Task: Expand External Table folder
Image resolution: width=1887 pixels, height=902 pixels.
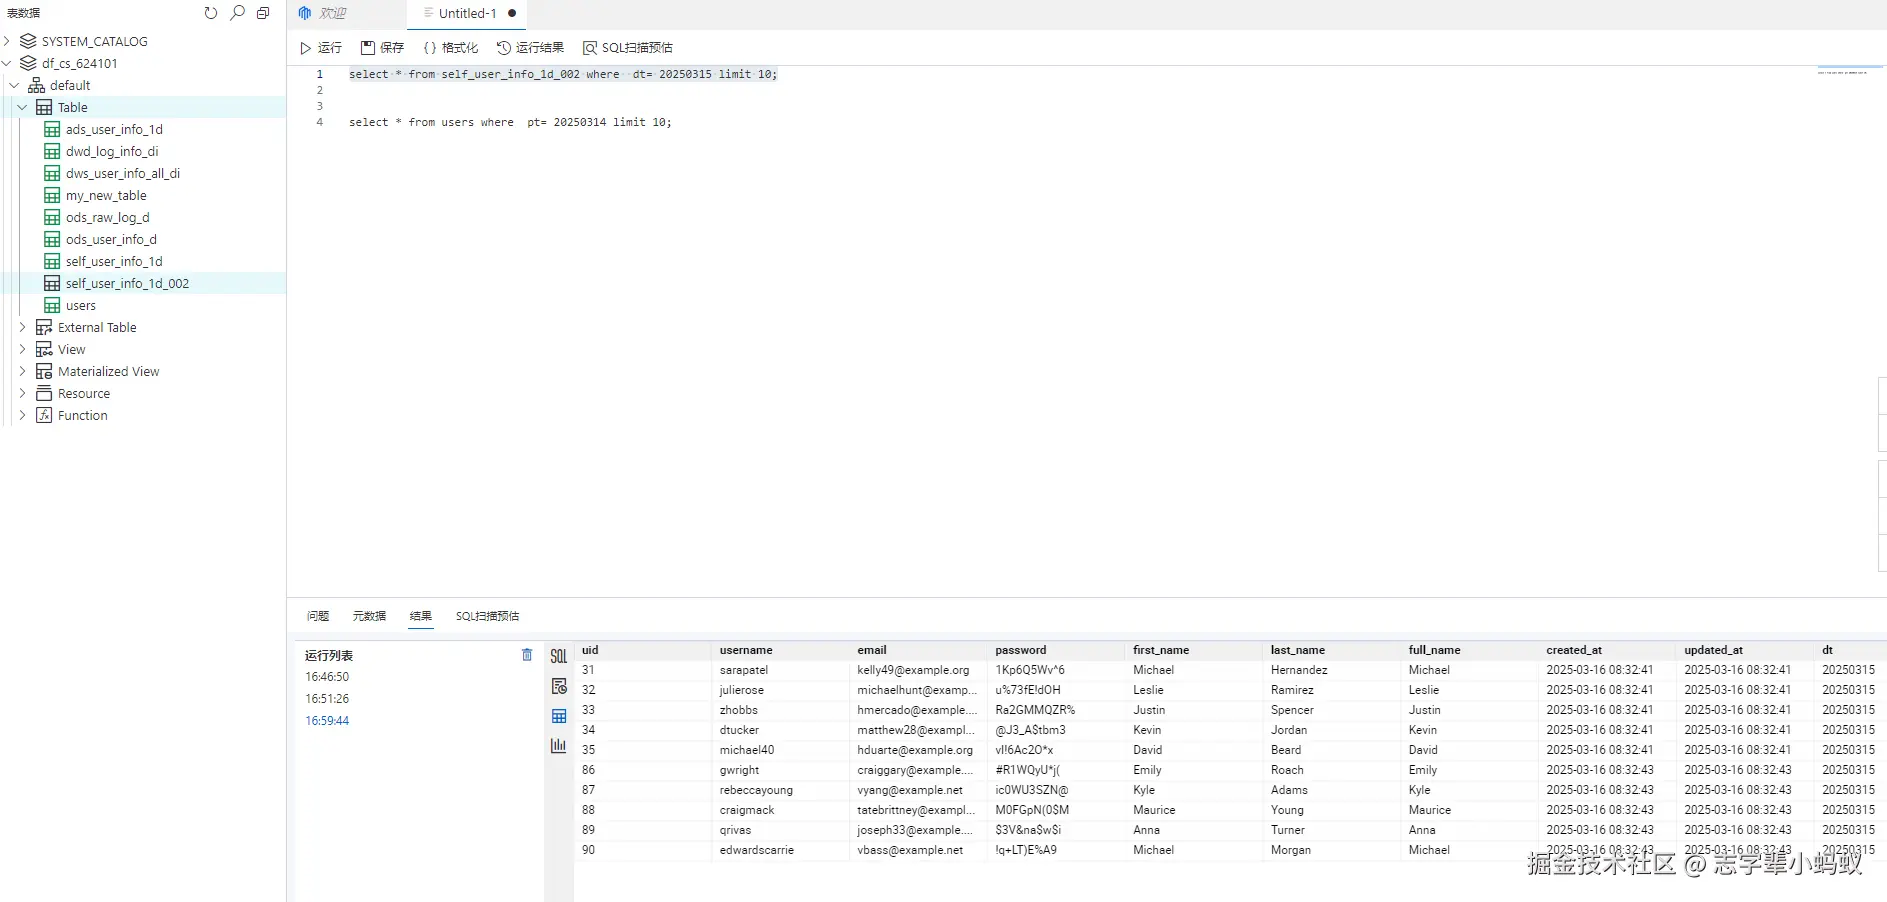Action: pos(23,327)
